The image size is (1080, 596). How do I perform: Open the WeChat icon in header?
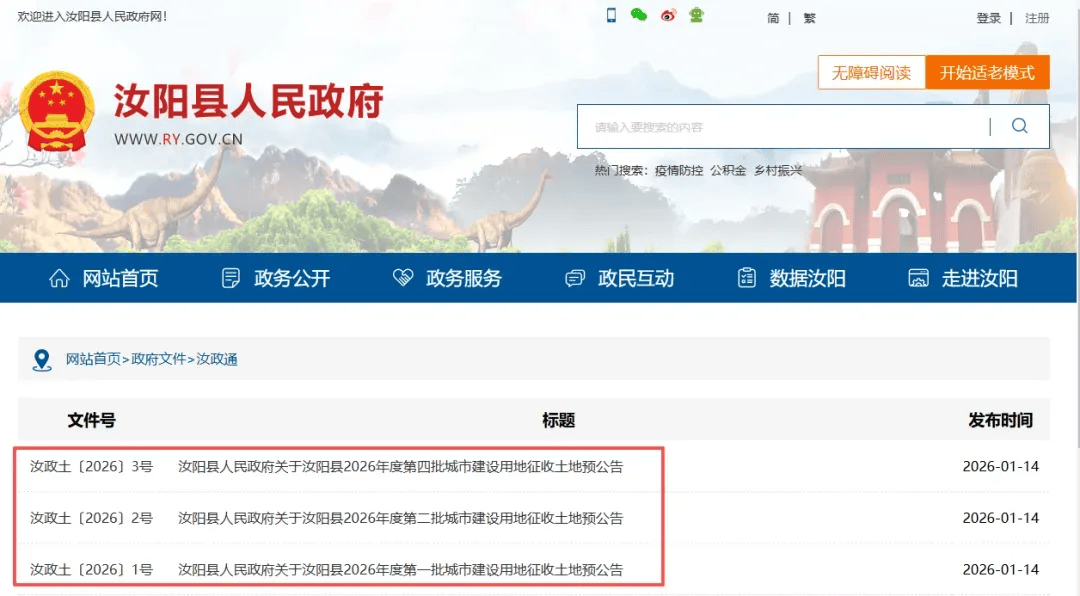coord(638,15)
